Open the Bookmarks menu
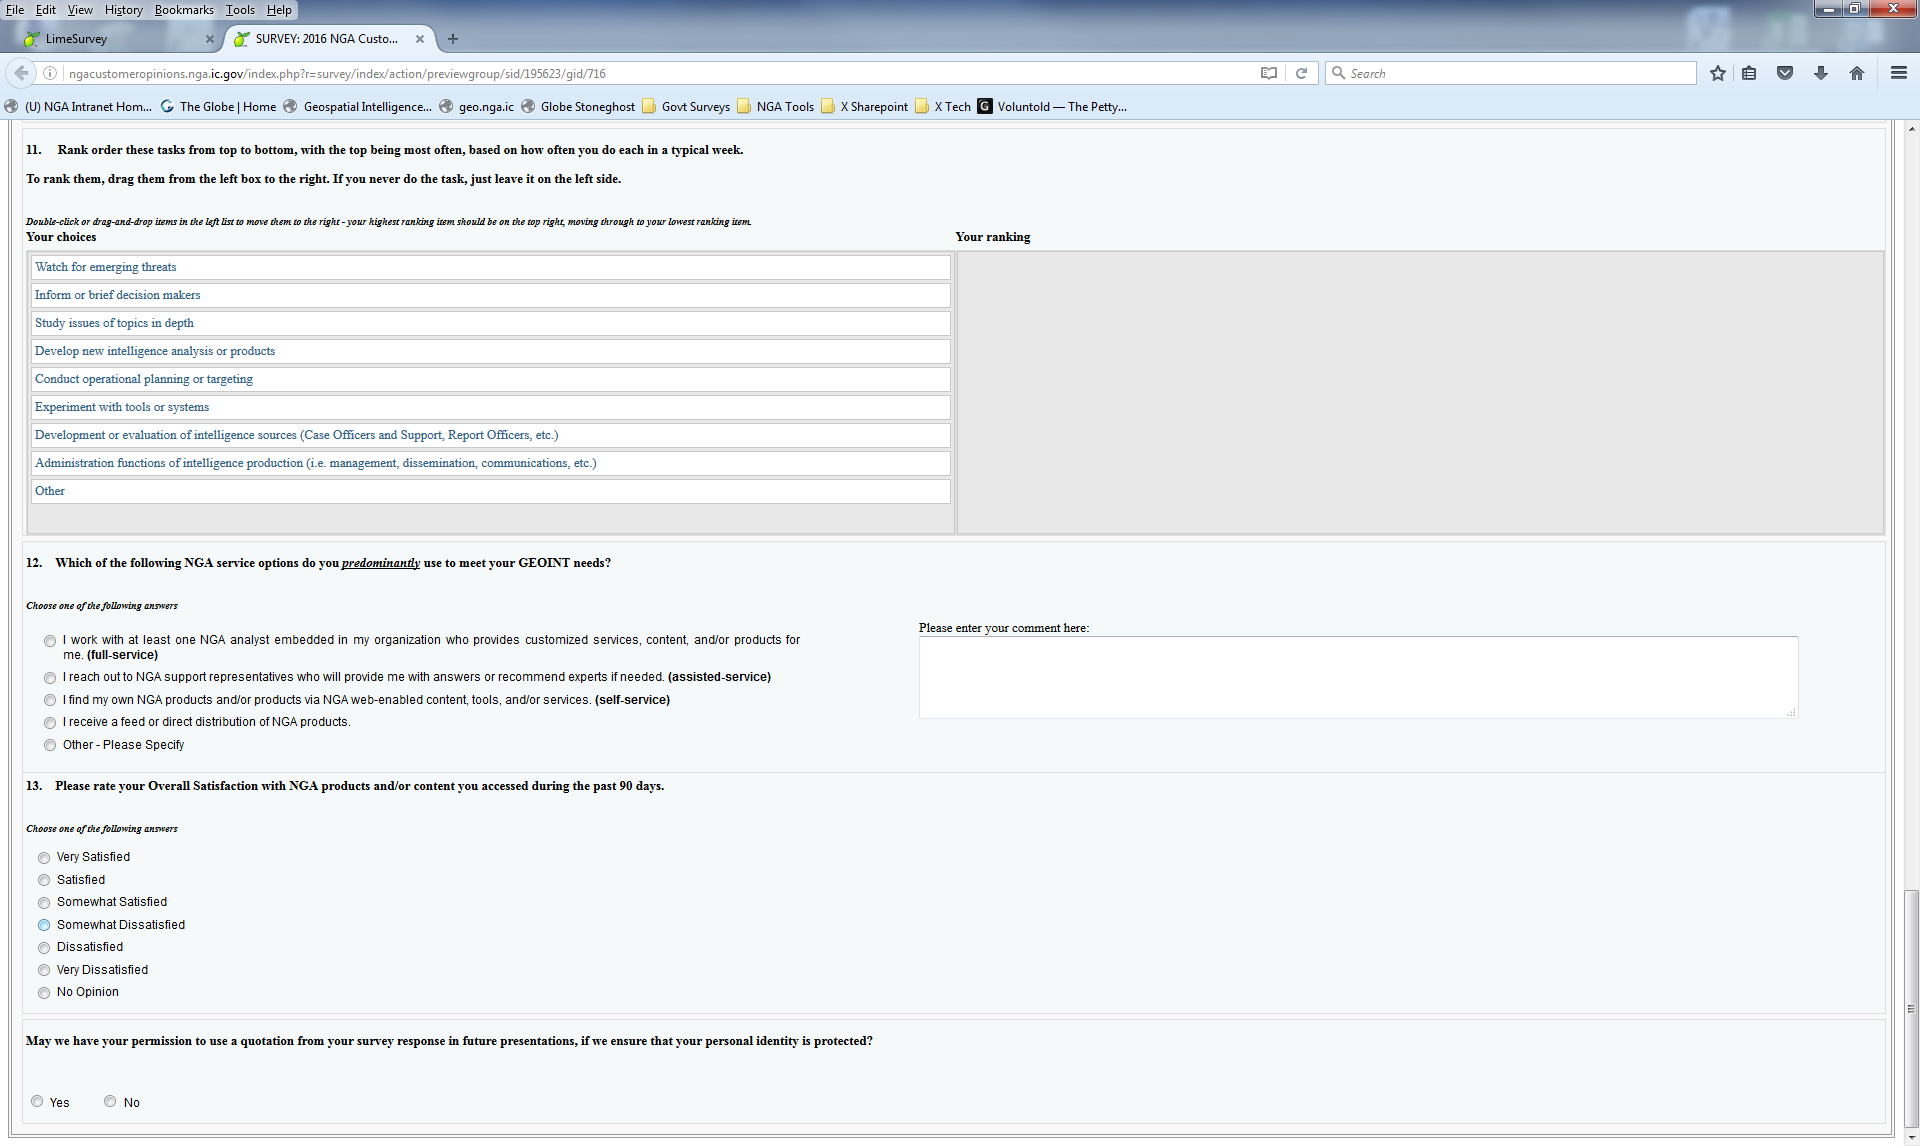Screen dimensions: 1920x1146 point(184,10)
